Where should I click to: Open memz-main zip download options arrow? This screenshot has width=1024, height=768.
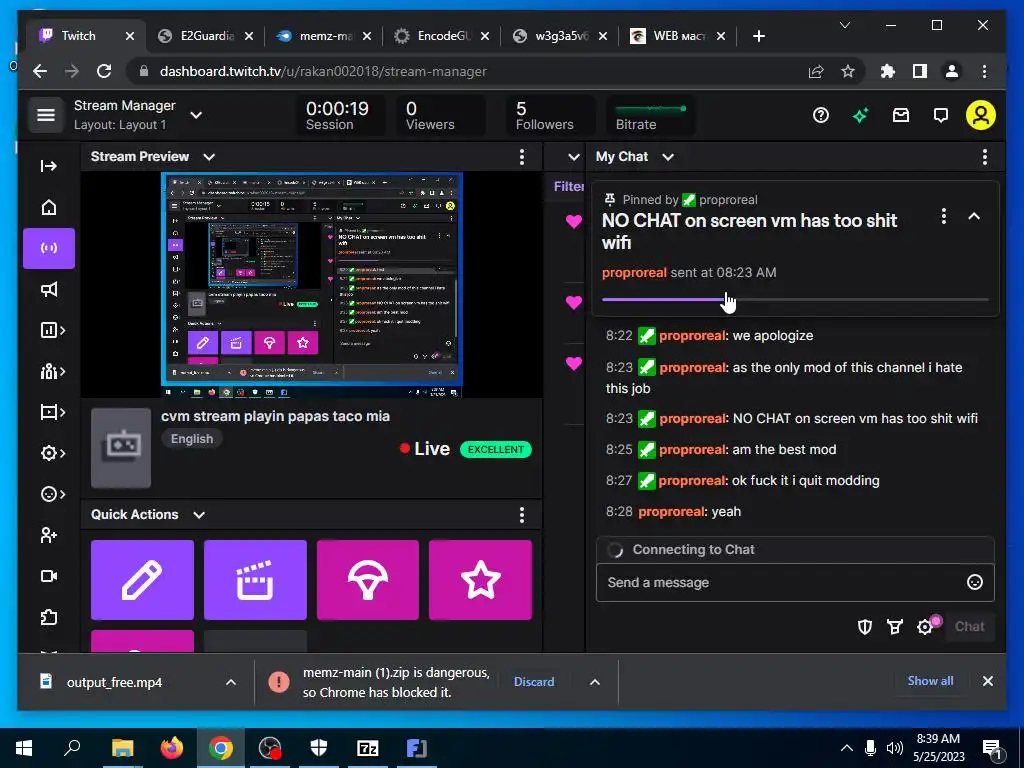point(594,682)
